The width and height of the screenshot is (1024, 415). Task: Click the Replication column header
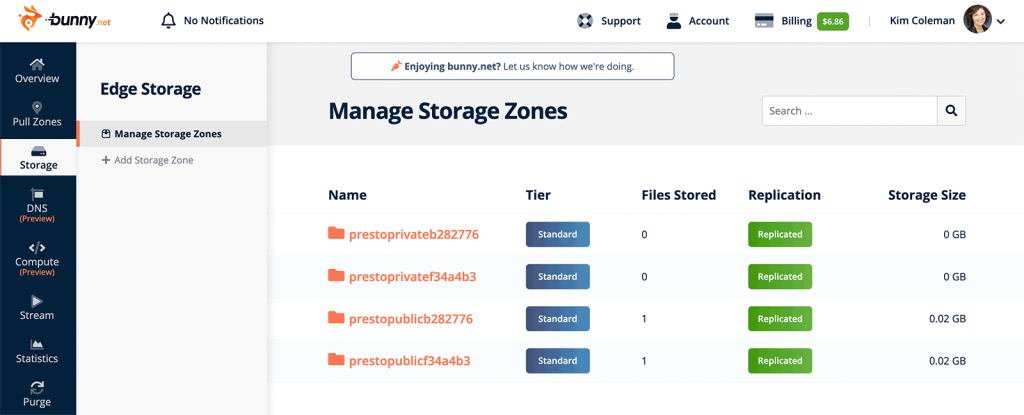(x=784, y=195)
